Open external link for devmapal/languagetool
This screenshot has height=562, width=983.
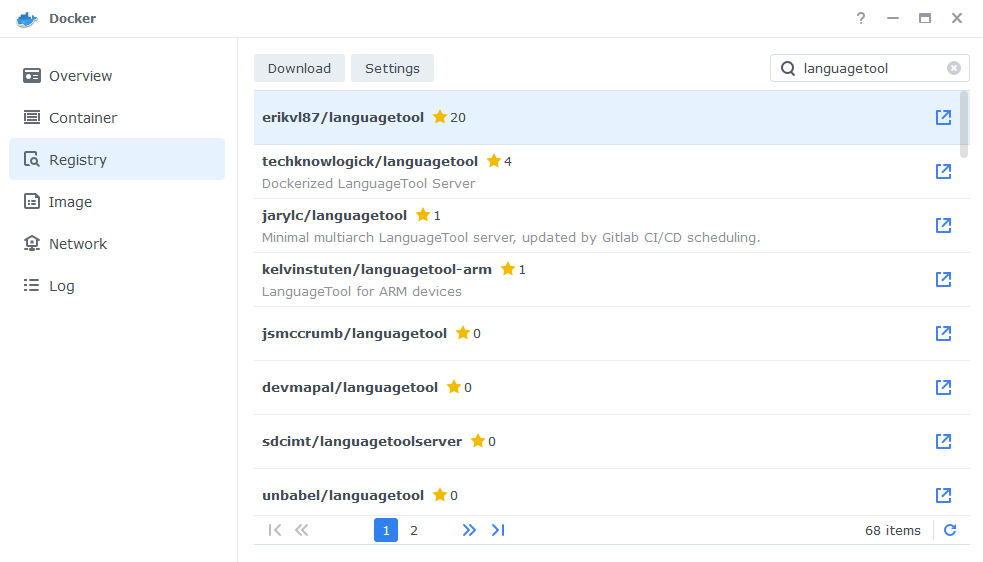click(943, 387)
